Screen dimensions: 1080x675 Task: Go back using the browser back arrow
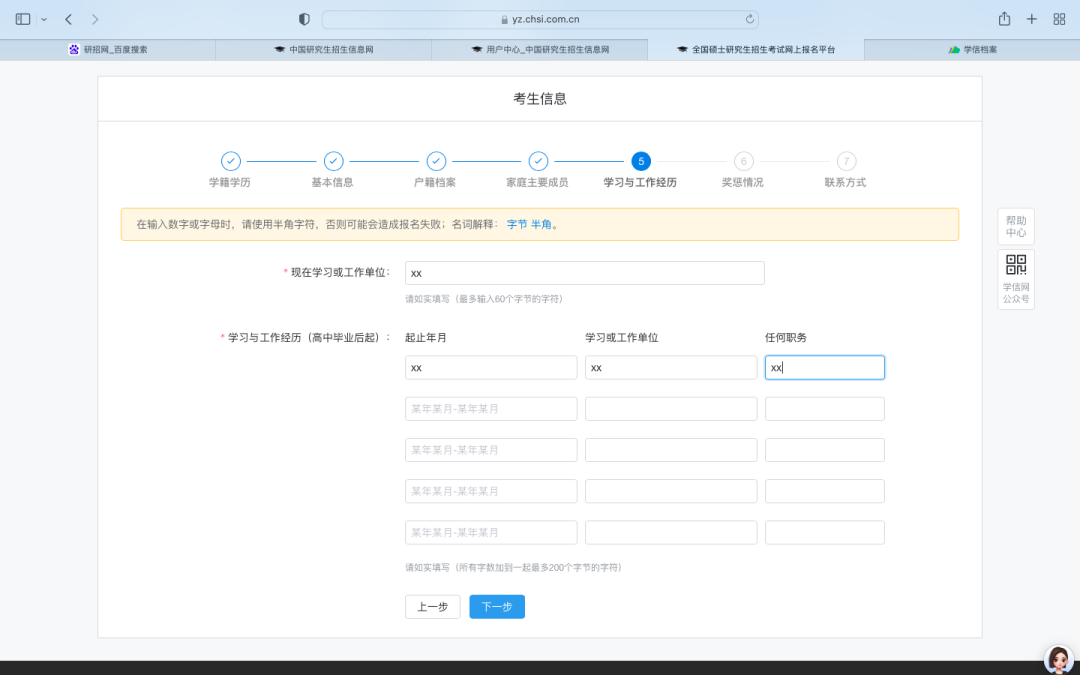[x=68, y=19]
